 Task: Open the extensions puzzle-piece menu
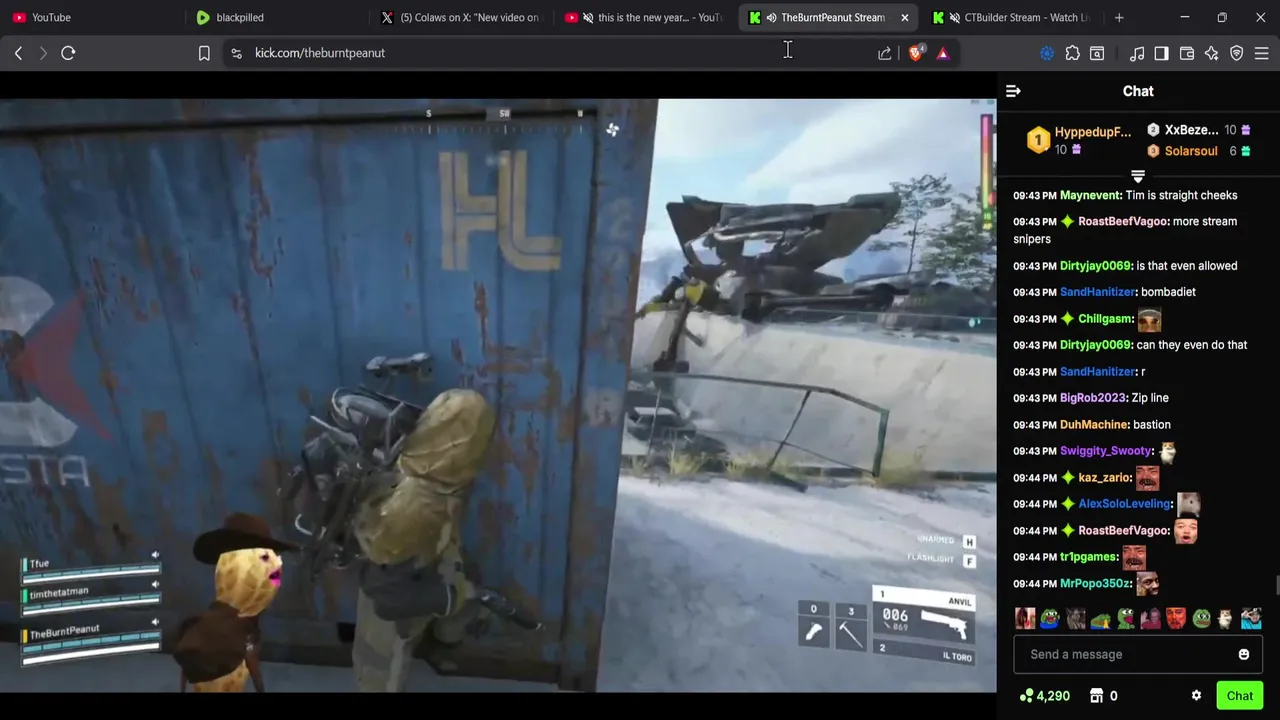point(1072,53)
